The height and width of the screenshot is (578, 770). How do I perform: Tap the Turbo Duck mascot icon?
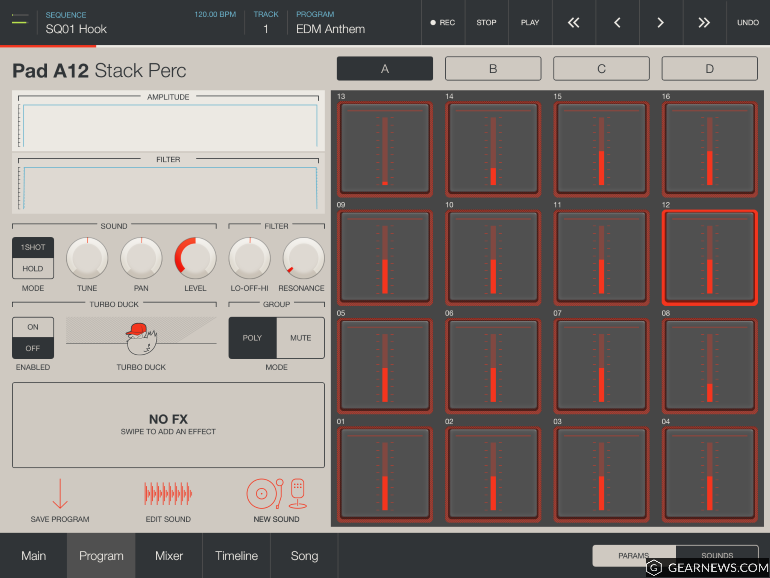(x=141, y=338)
